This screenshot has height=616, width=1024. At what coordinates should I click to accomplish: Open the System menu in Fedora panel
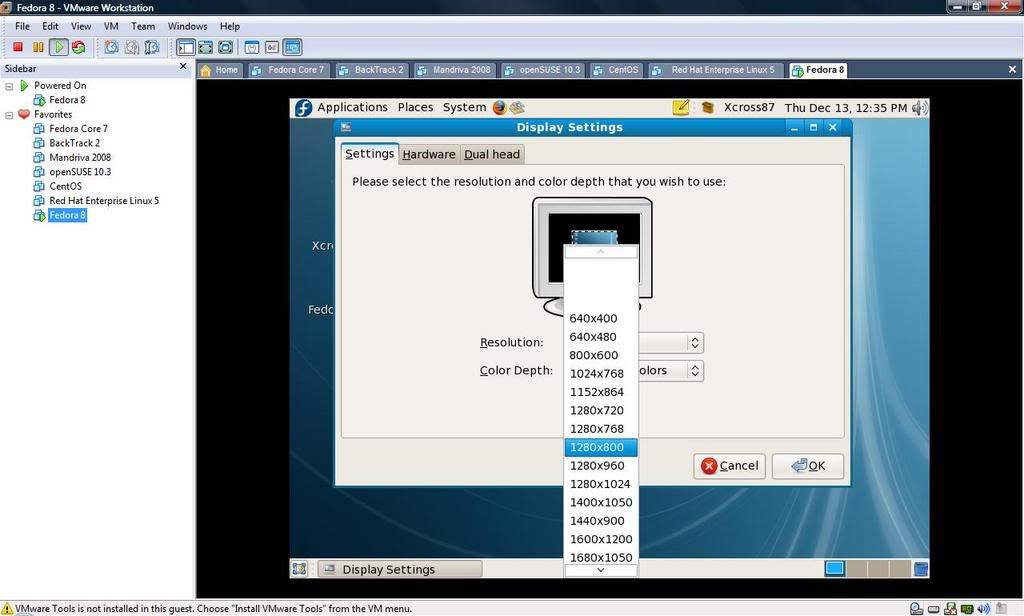coord(464,108)
